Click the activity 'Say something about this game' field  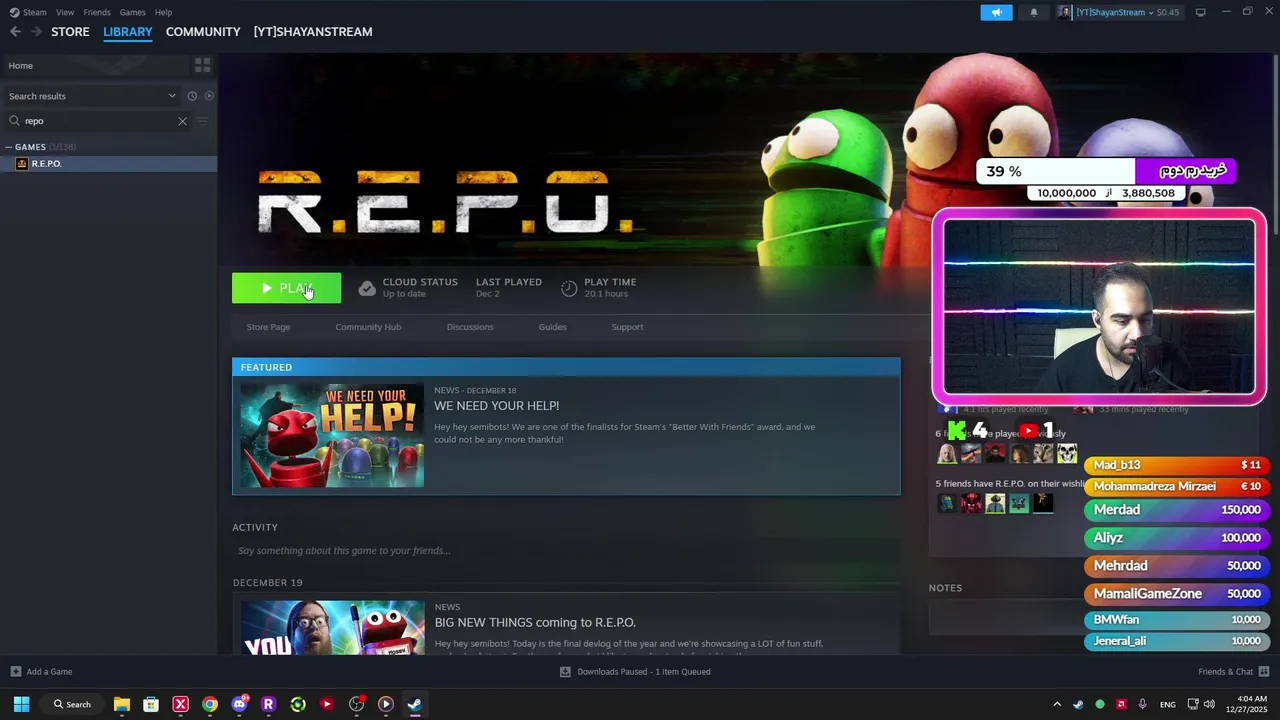[x=566, y=551]
